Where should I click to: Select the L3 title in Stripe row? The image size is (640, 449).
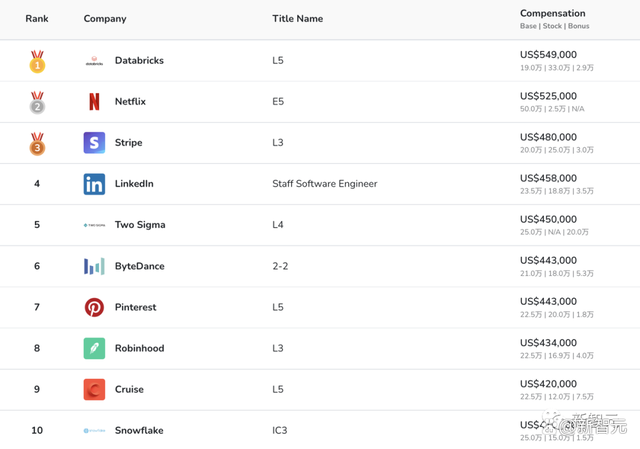coord(278,143)
